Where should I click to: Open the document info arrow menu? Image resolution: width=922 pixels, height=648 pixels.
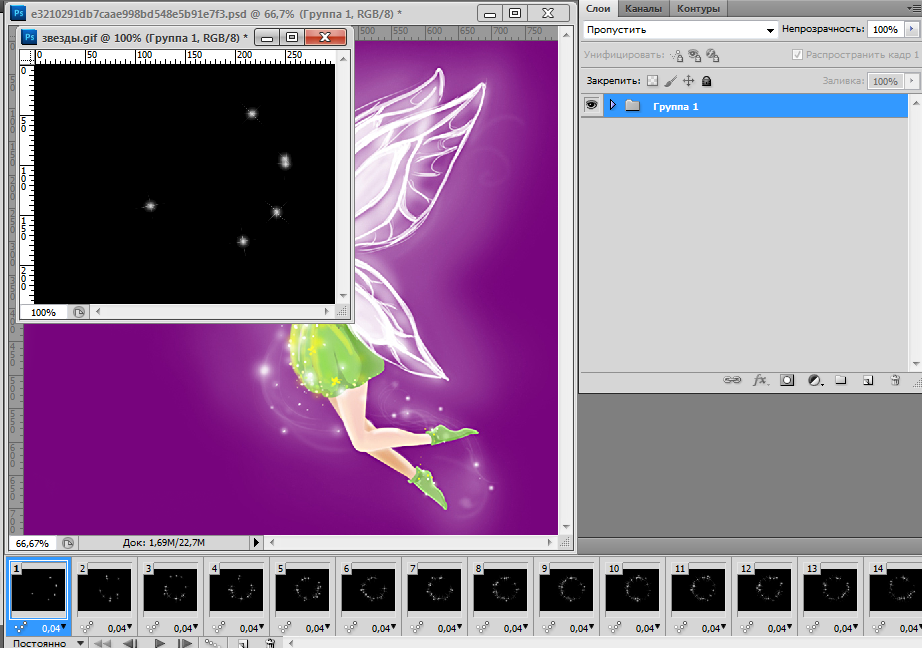[x=256, y=542]
